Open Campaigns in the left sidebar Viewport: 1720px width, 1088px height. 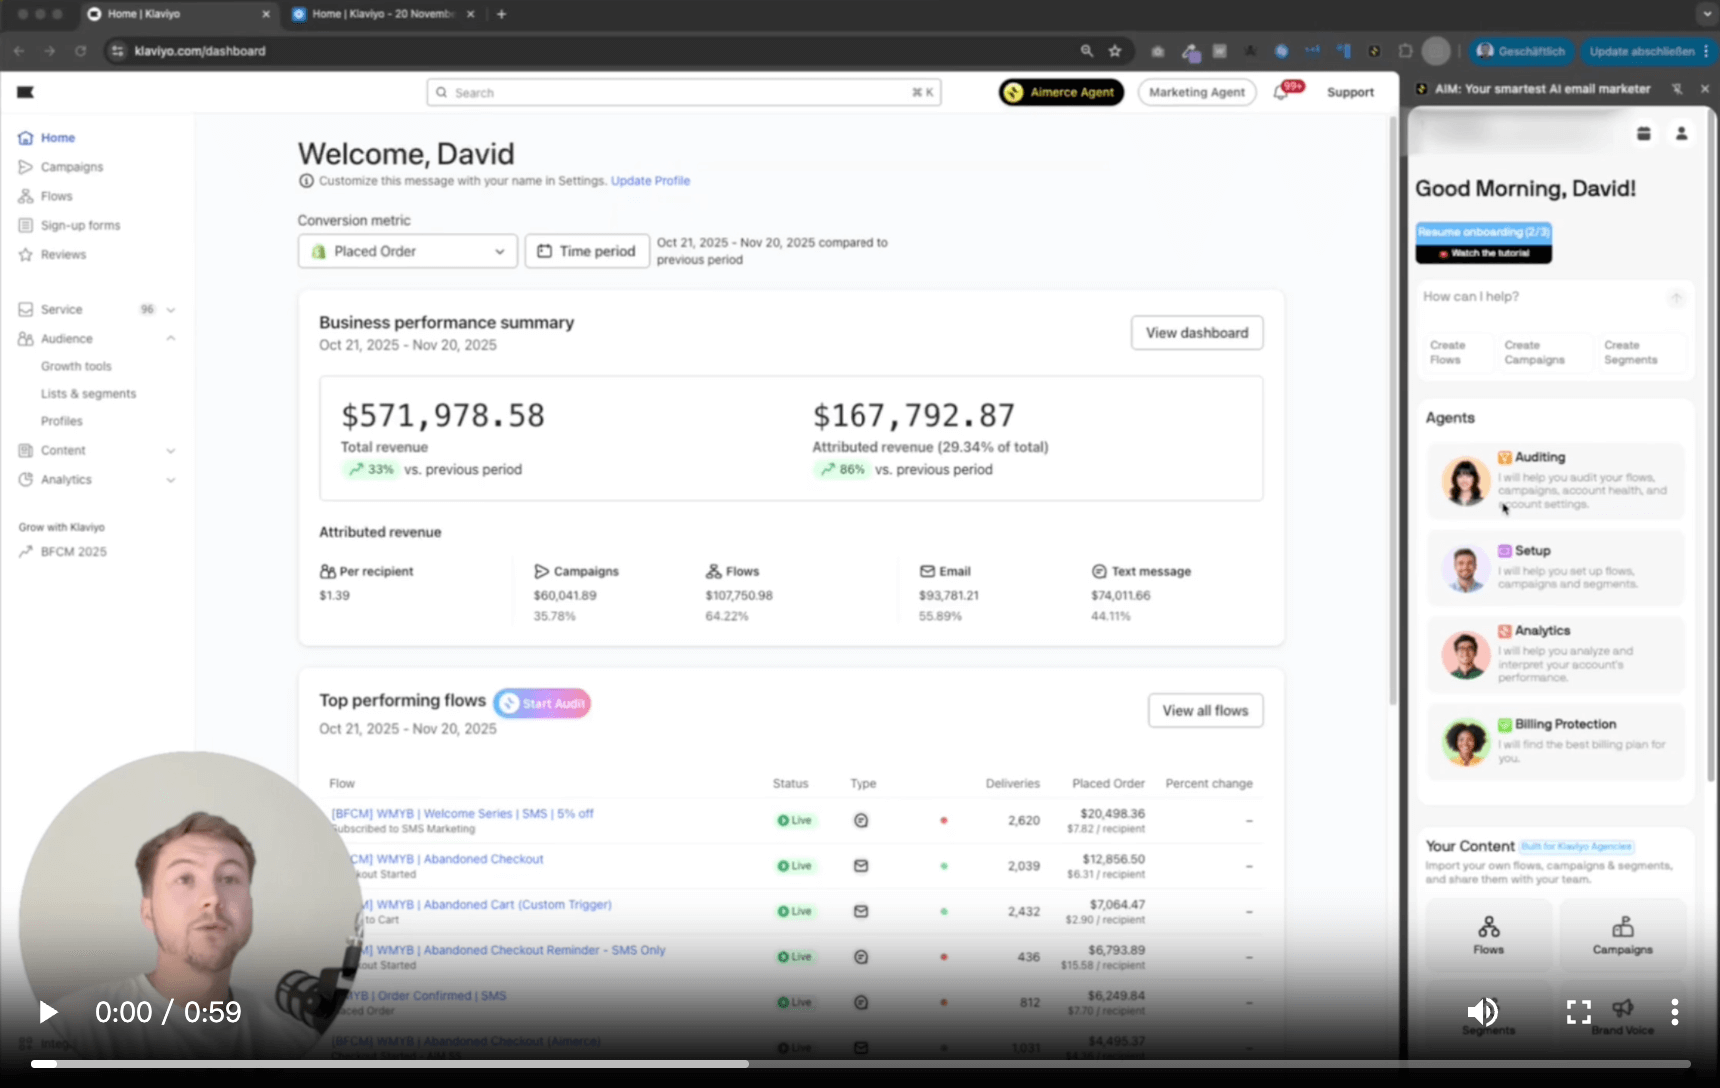[x=71, y=167]
